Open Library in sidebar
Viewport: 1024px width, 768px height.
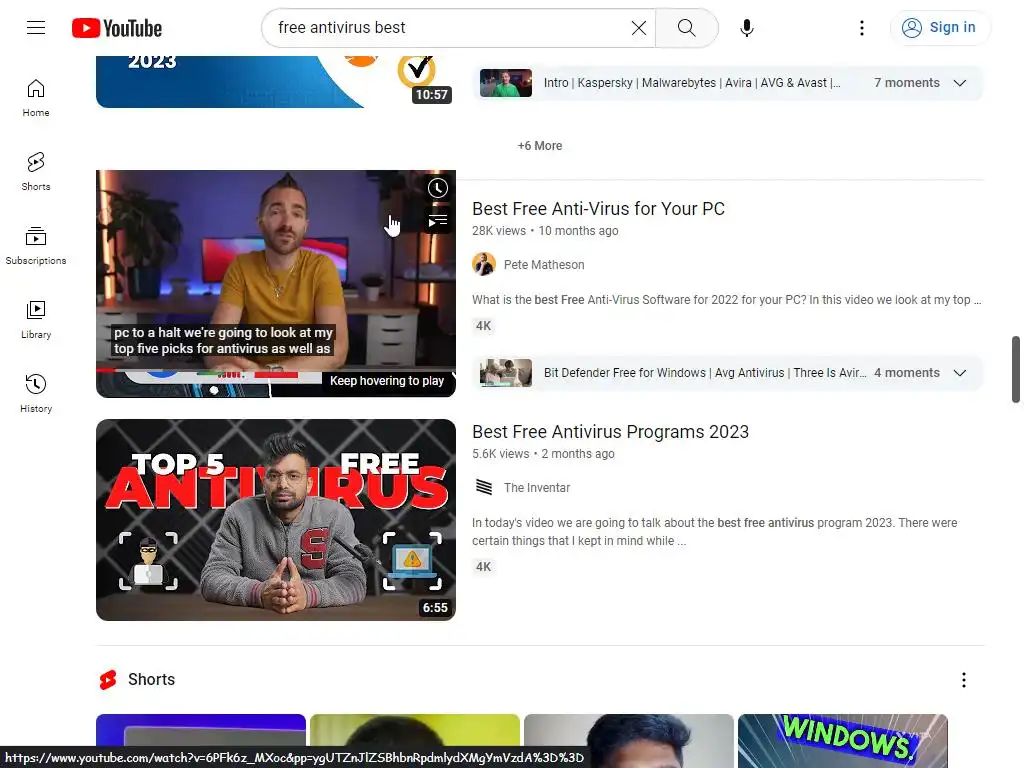click(36, 319)
